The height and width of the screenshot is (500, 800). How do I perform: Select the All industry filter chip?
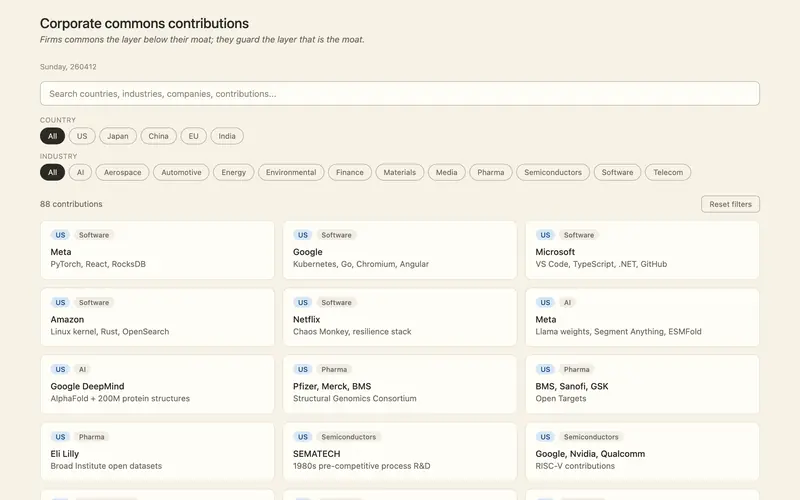(x=53, y=172)
